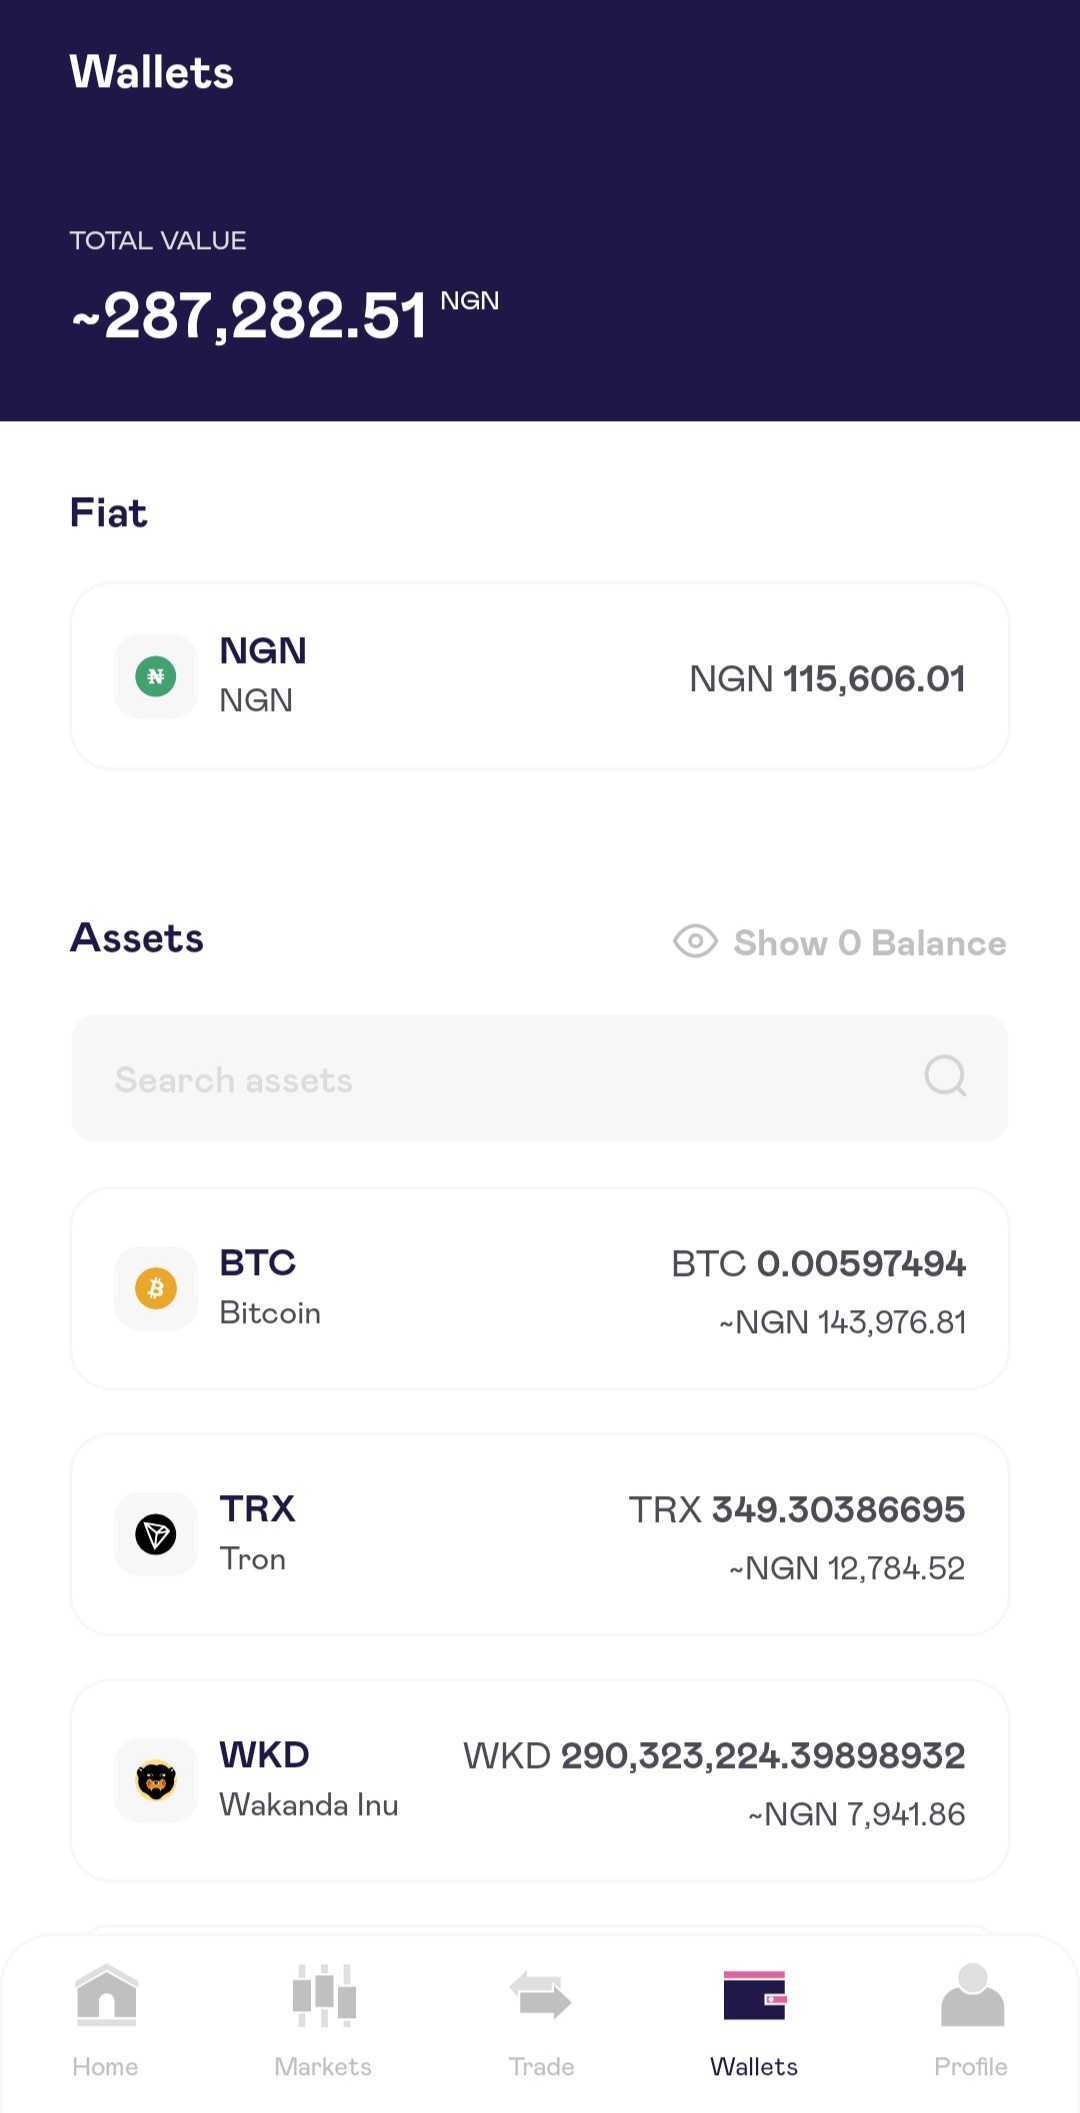Open the Markets candlestick icon
The image size is (1080, 2113).
324,1995
